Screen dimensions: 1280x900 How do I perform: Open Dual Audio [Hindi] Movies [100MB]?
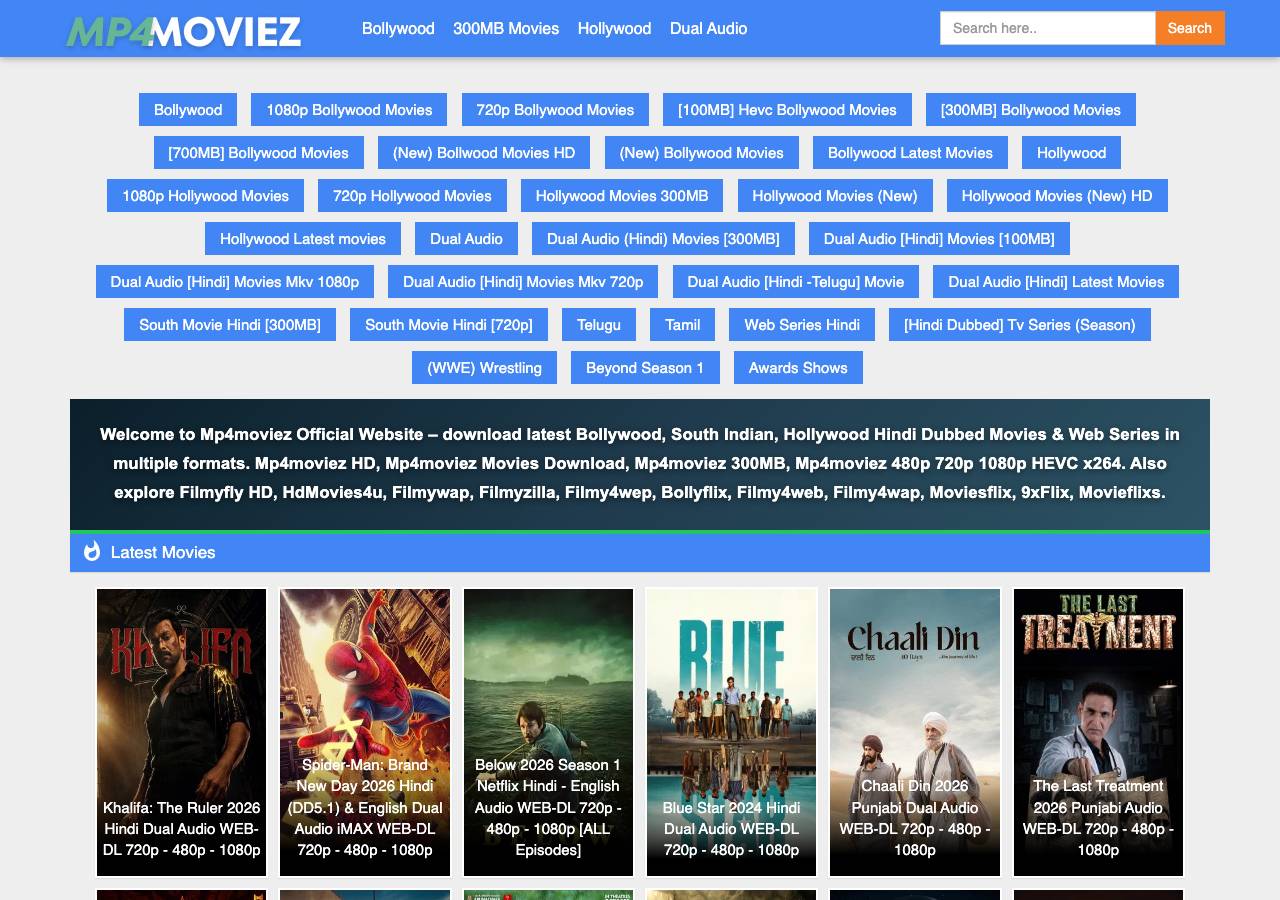pyautogui.click(x=939, y=239)
